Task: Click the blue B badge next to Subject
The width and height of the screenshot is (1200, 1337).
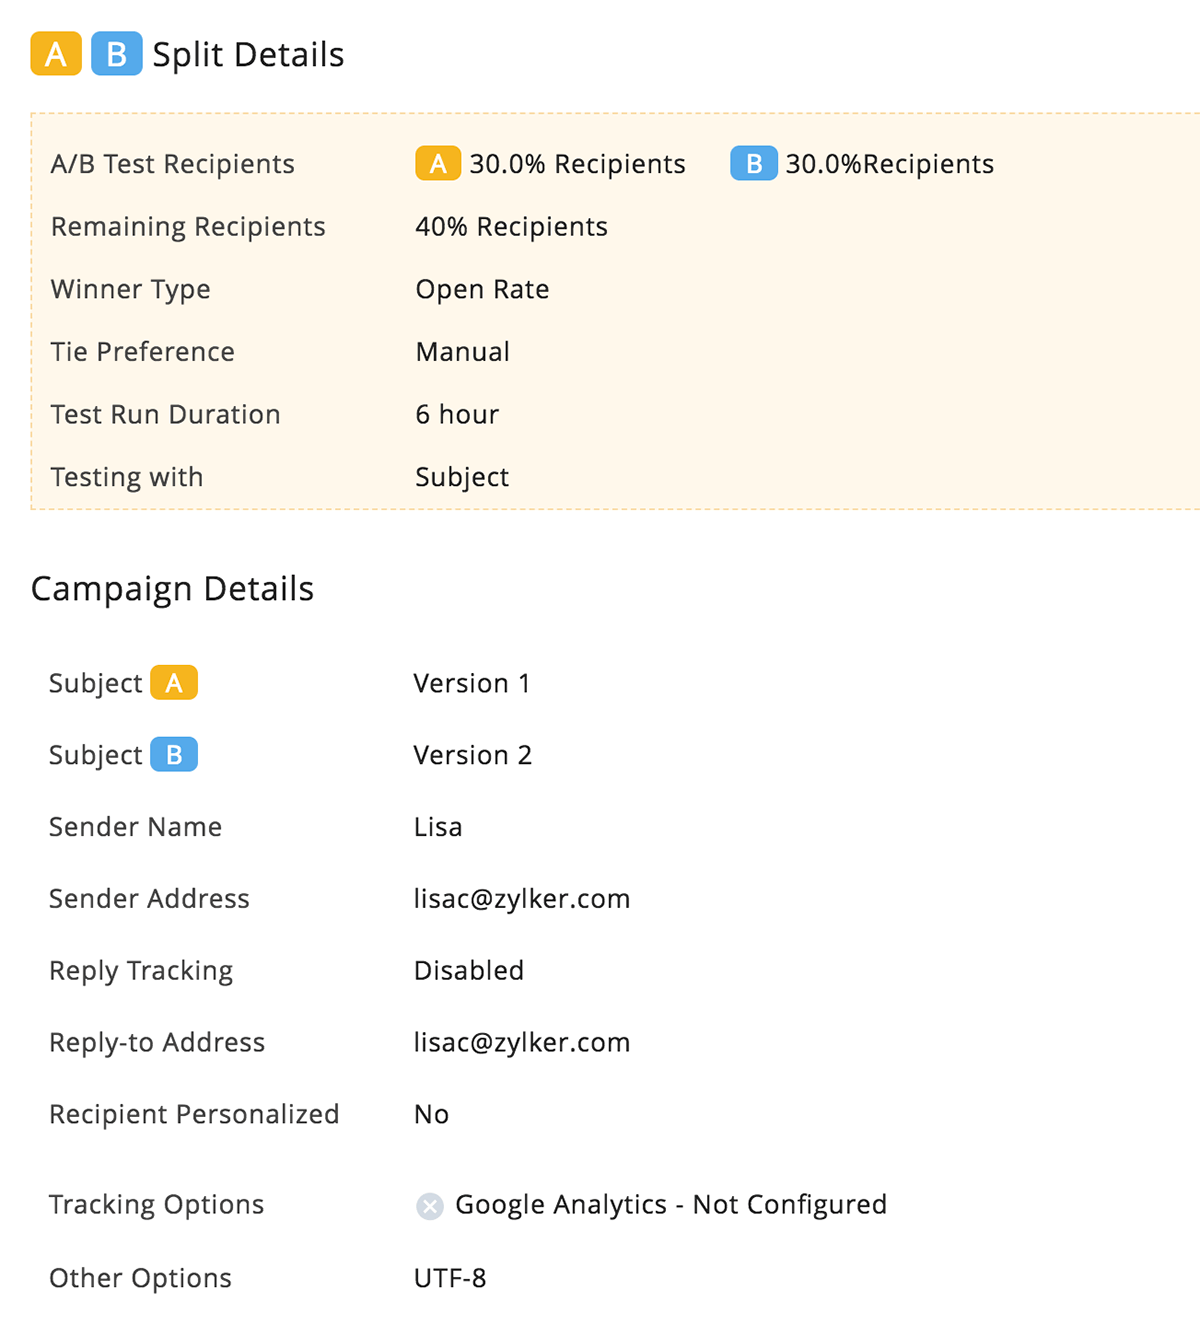Action: coord(174,755)
